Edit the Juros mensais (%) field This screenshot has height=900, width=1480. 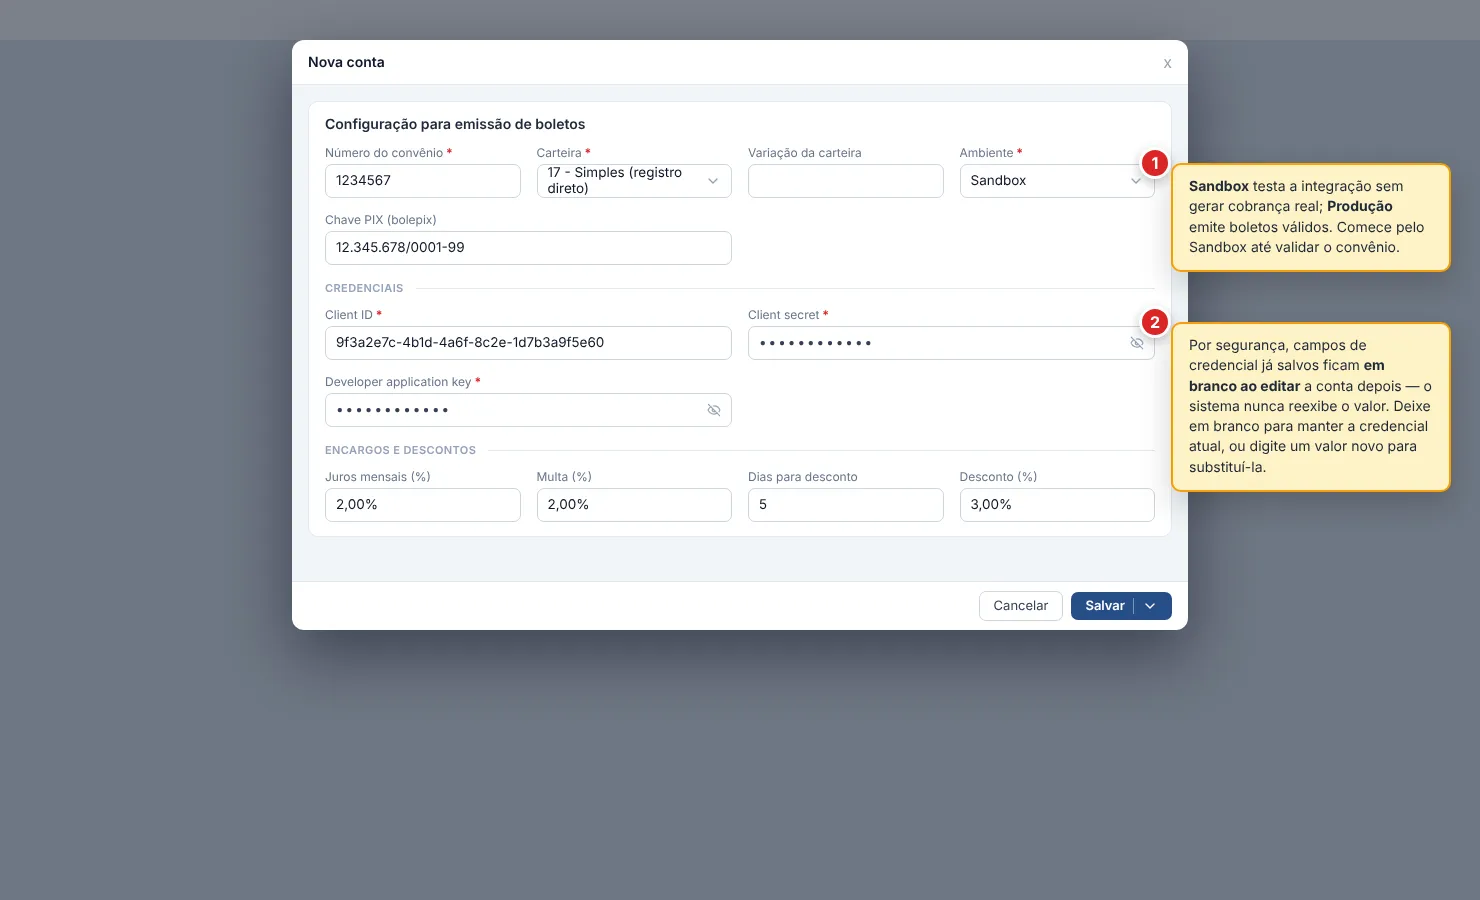pyautogui.click(x=422, y=505)
